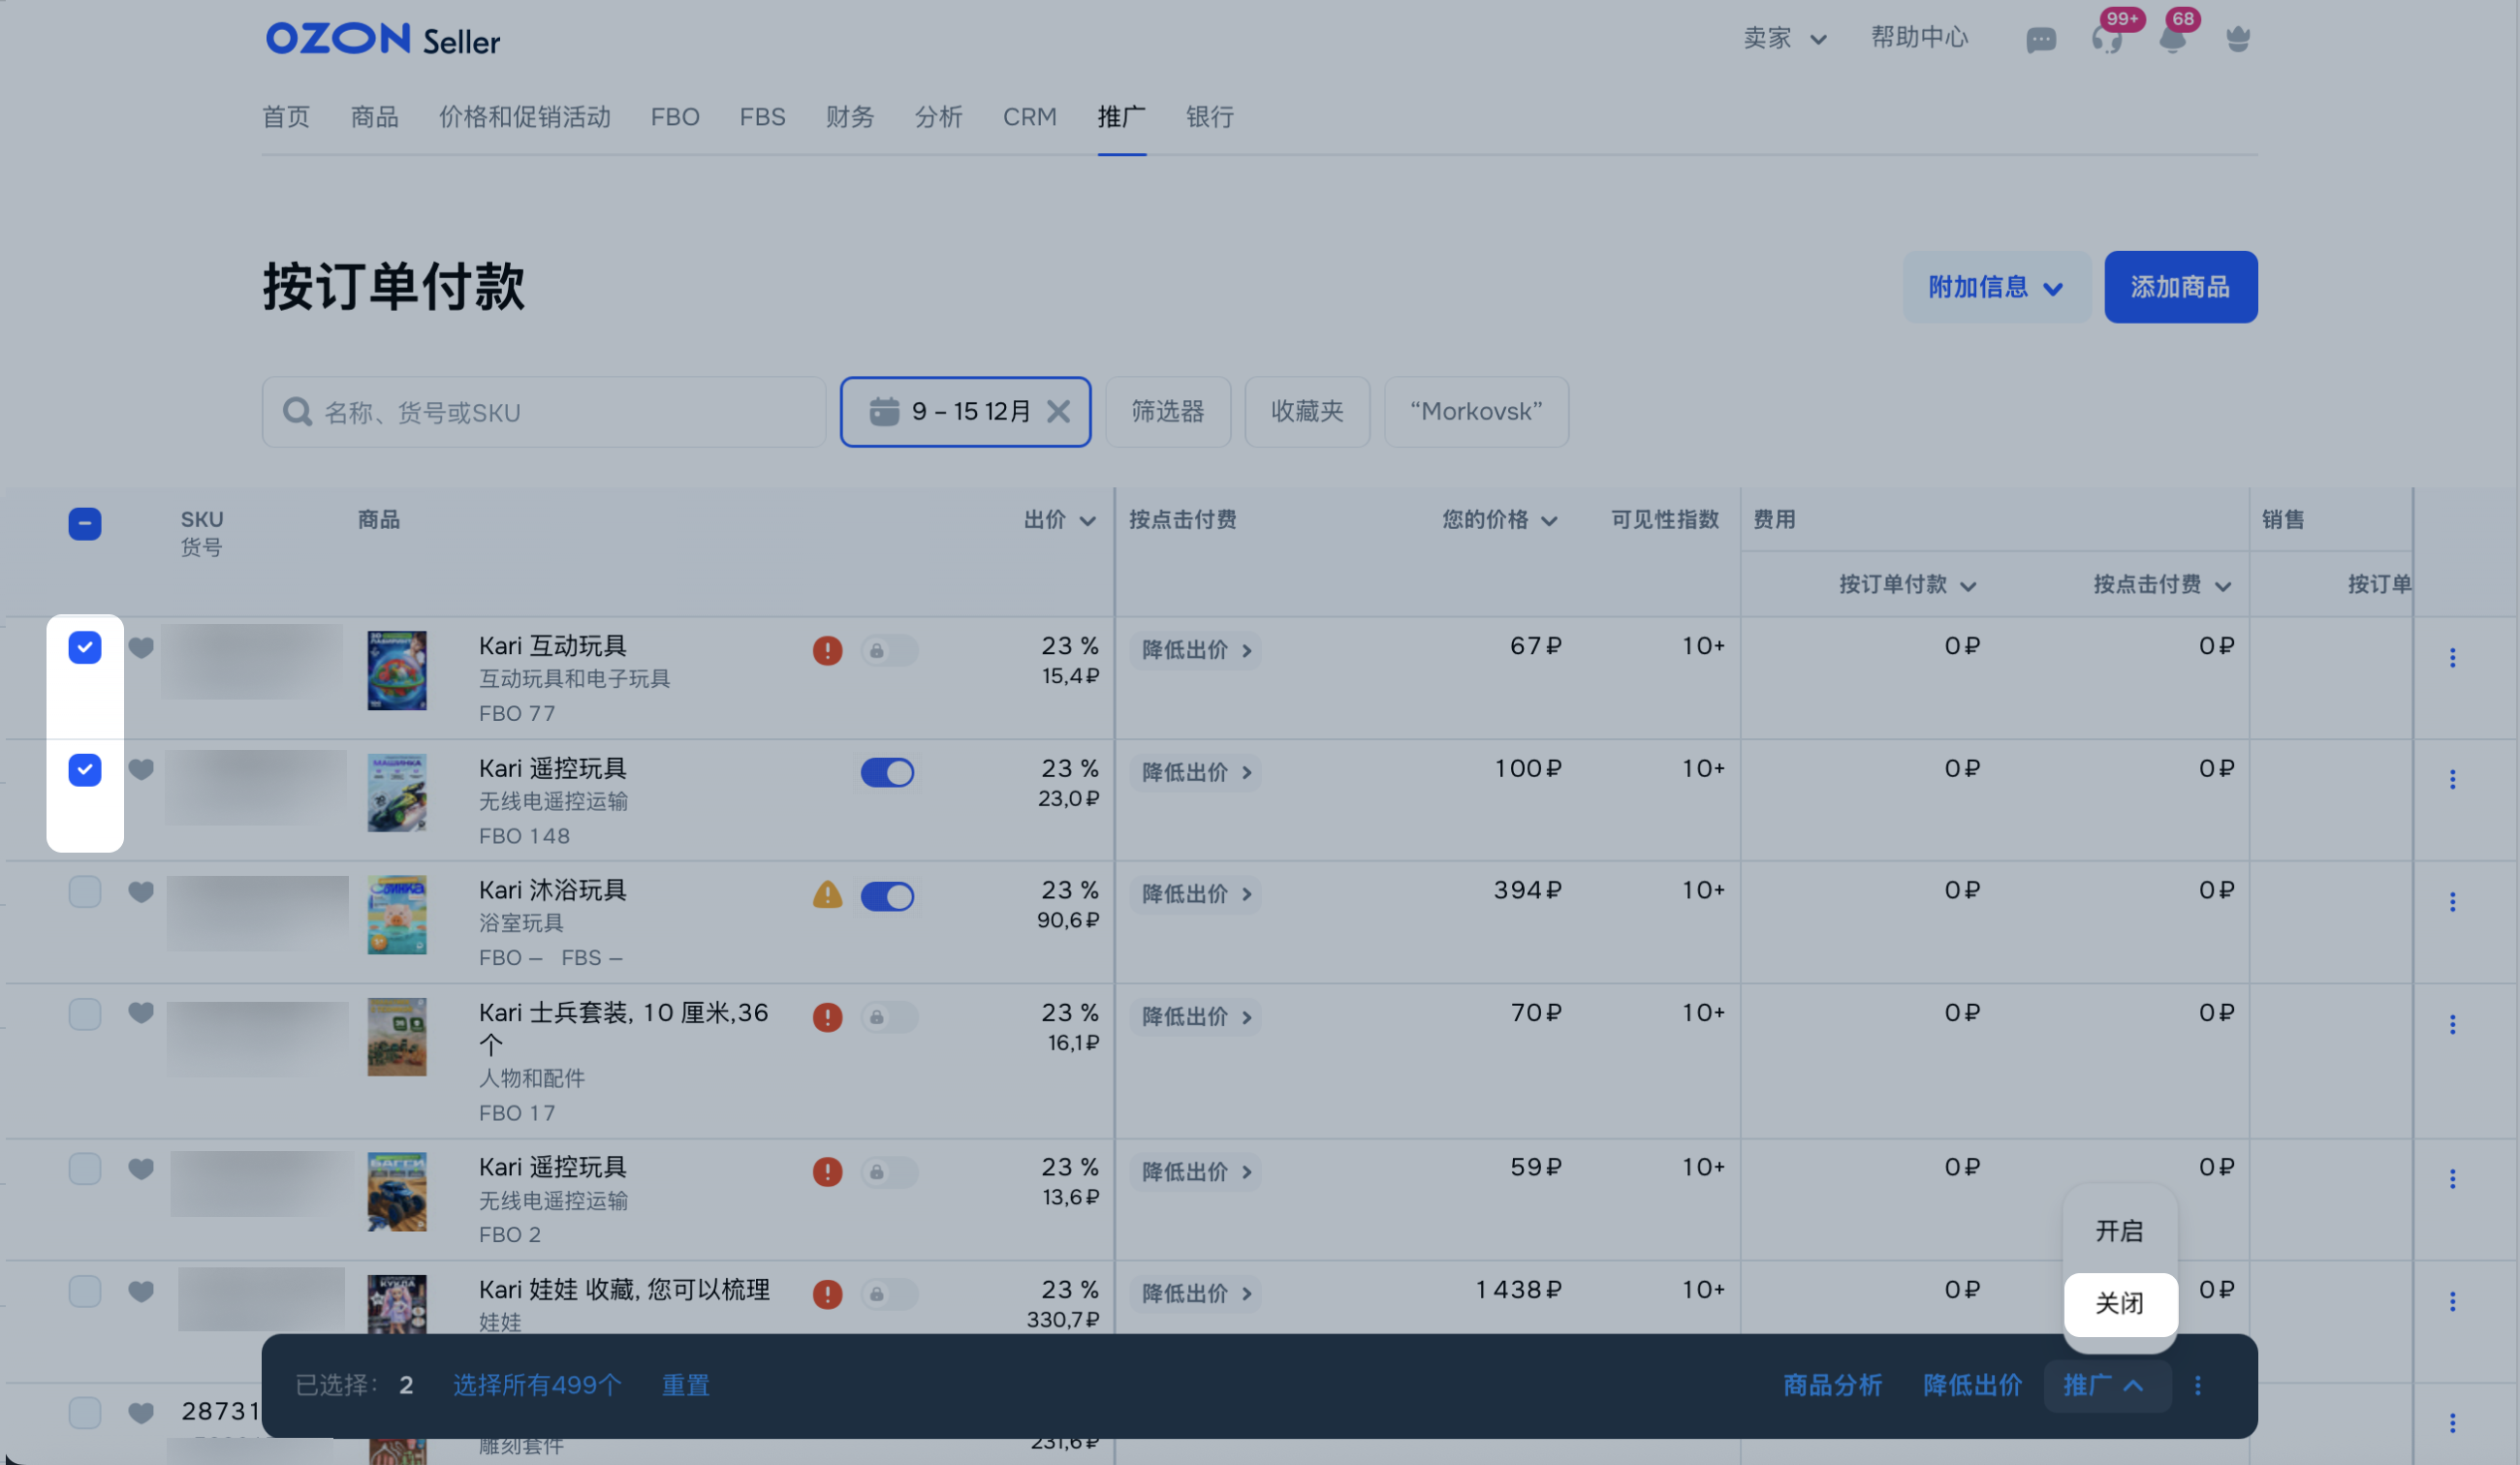The height and width of the screenshot is (1465, 2520).
Task: Expand the 附加信息 dropdown
Action: [x=1995, y=287]
